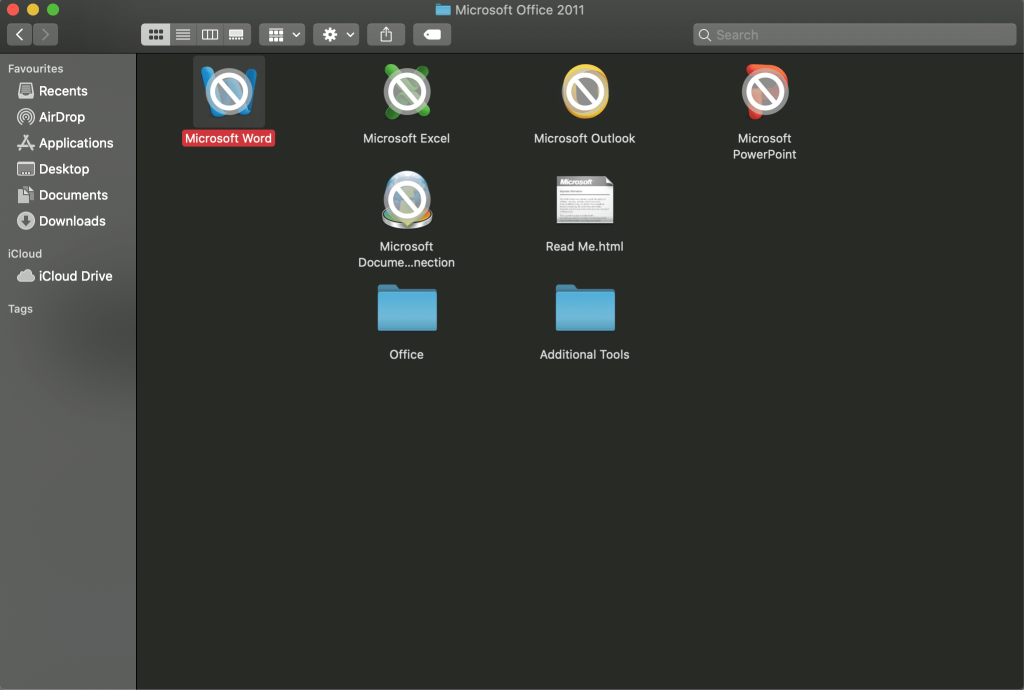
Task: Open the group-by arrangement dropdown
Action: (x=282, y=35)
